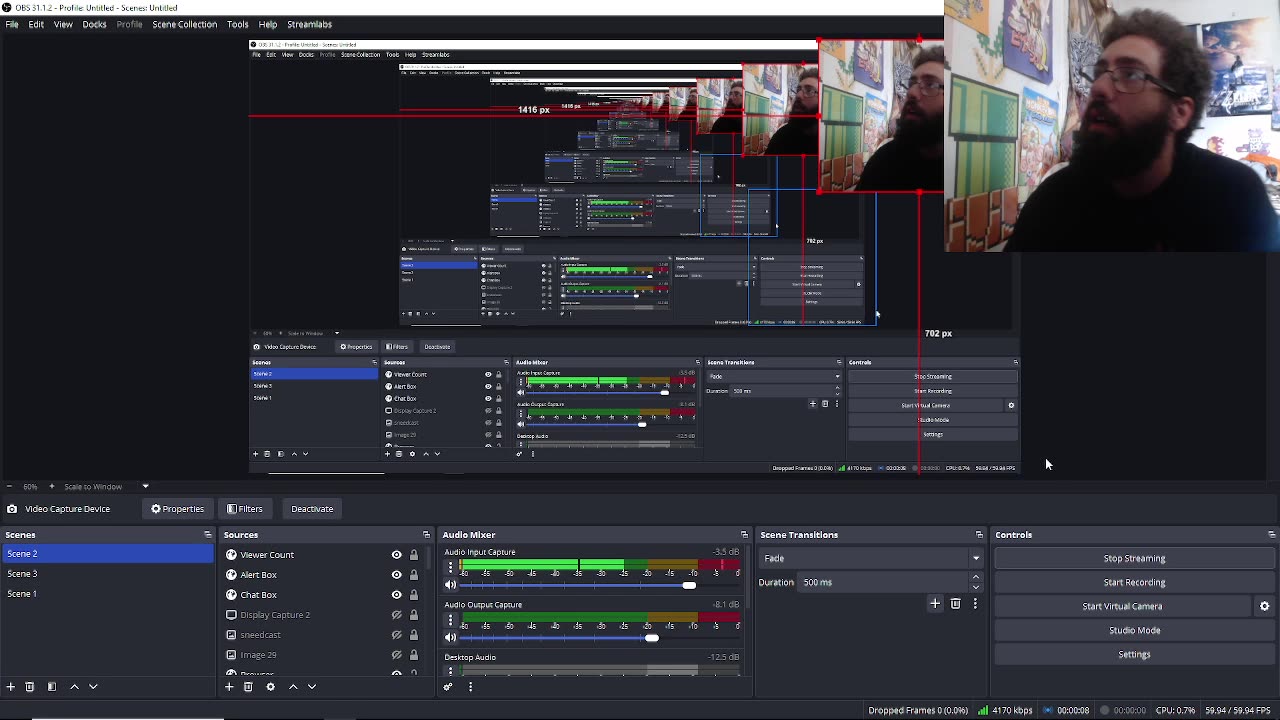Open the View menu

pos(63,24)
